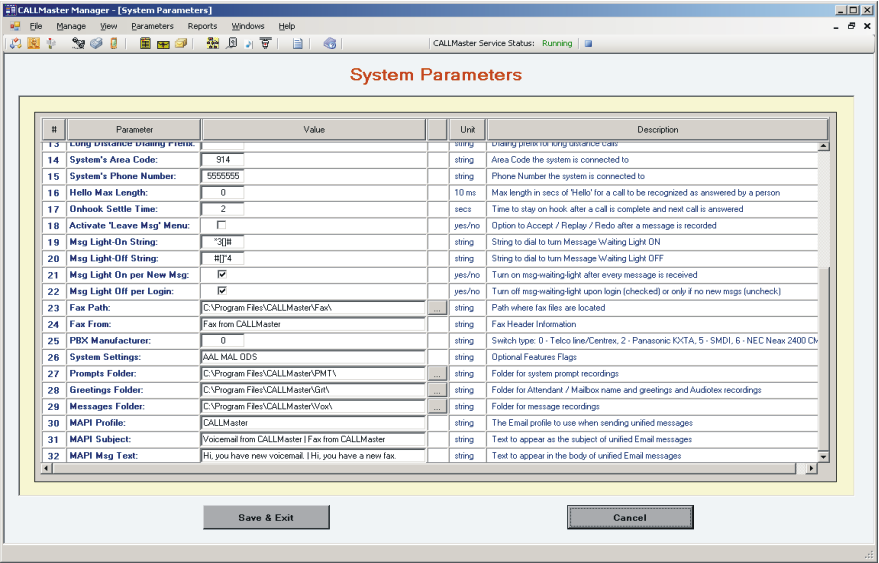Click the Msg Light-Off String field
The height and width of the screenshot is (563, 879).
(x=223, y=258)
